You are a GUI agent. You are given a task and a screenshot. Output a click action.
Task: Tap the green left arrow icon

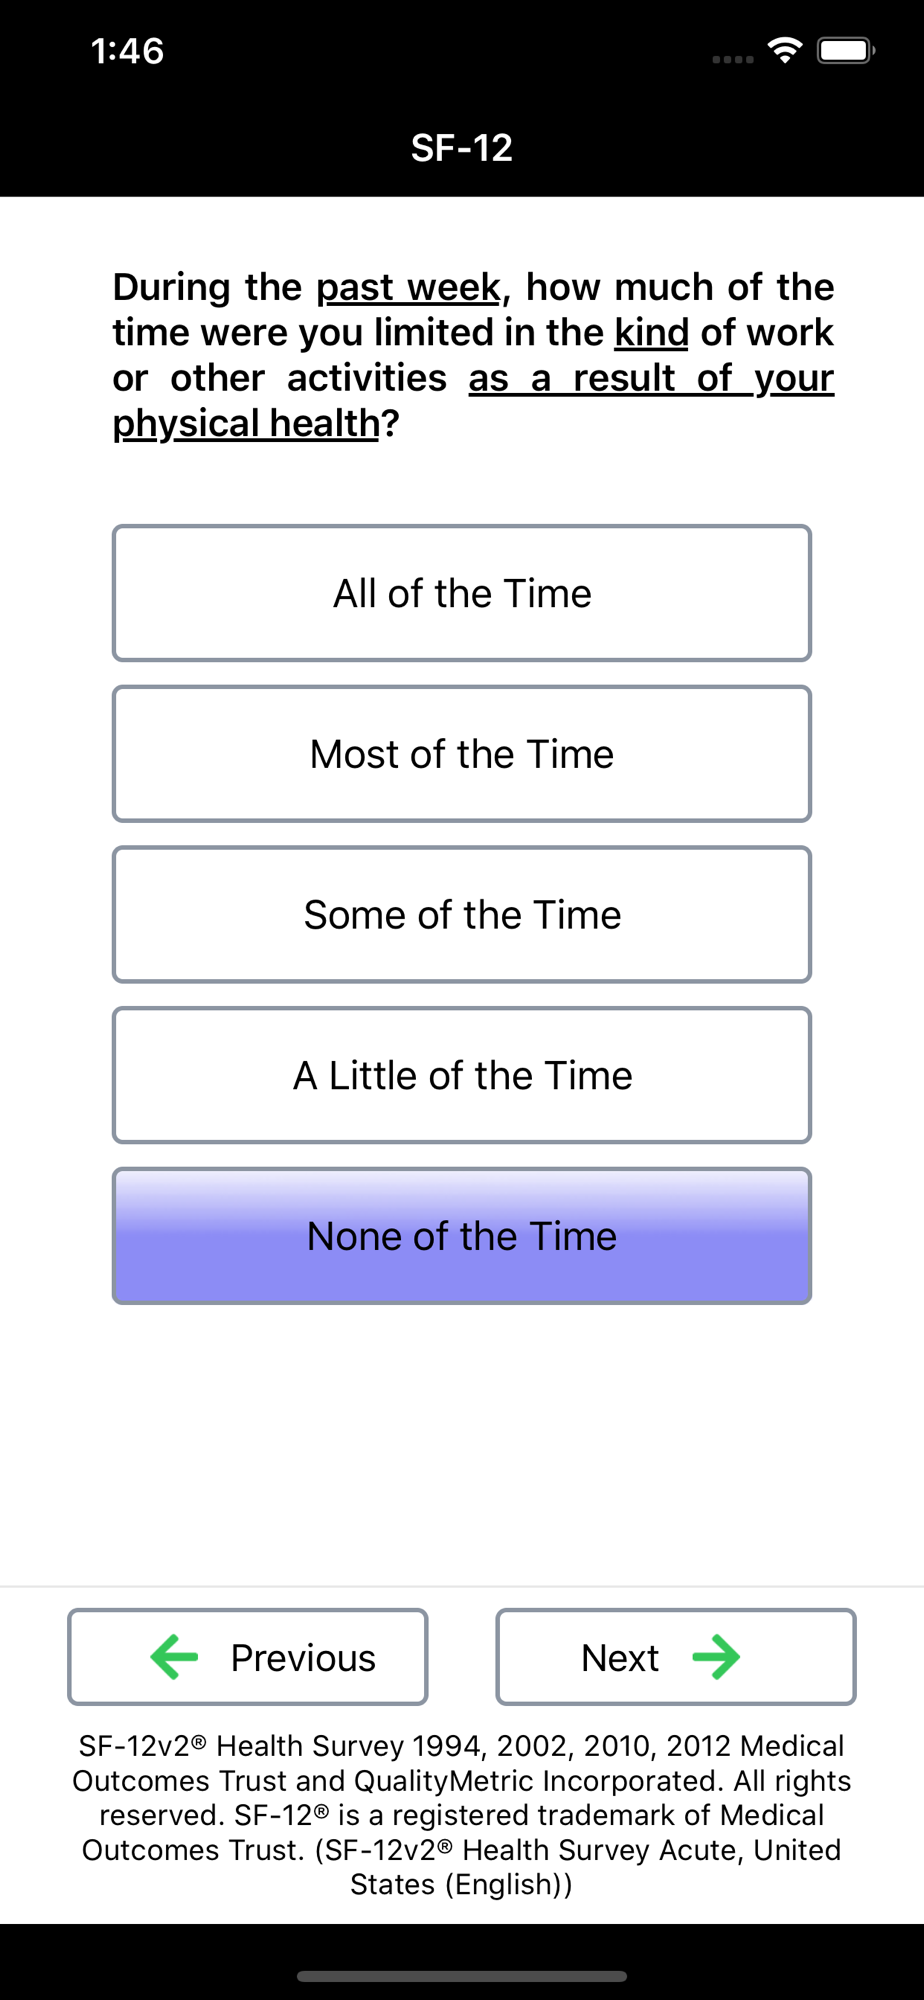(x=175, y=1657)
